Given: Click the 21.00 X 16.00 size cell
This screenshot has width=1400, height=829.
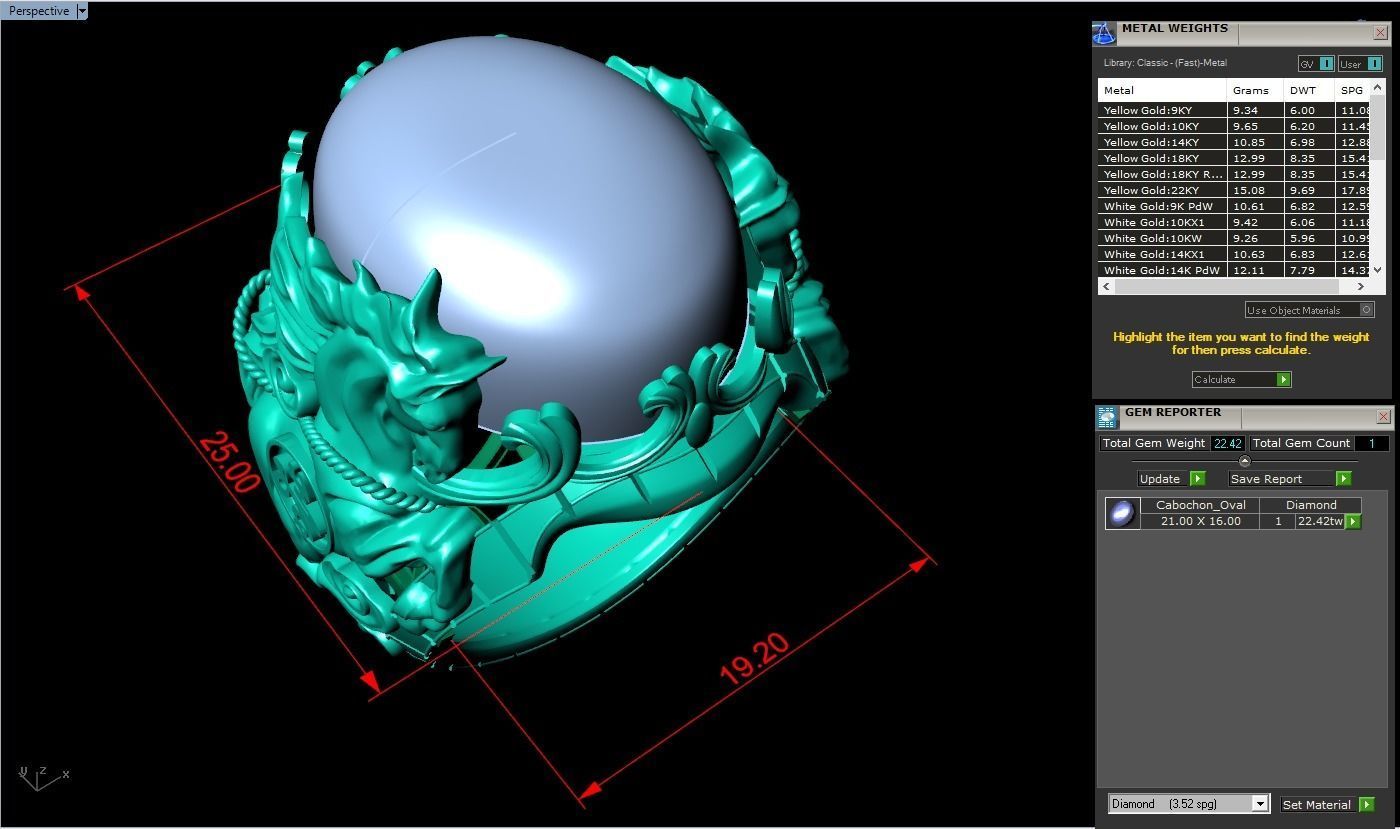Looking at the screenshot, I should point(1200,521).
